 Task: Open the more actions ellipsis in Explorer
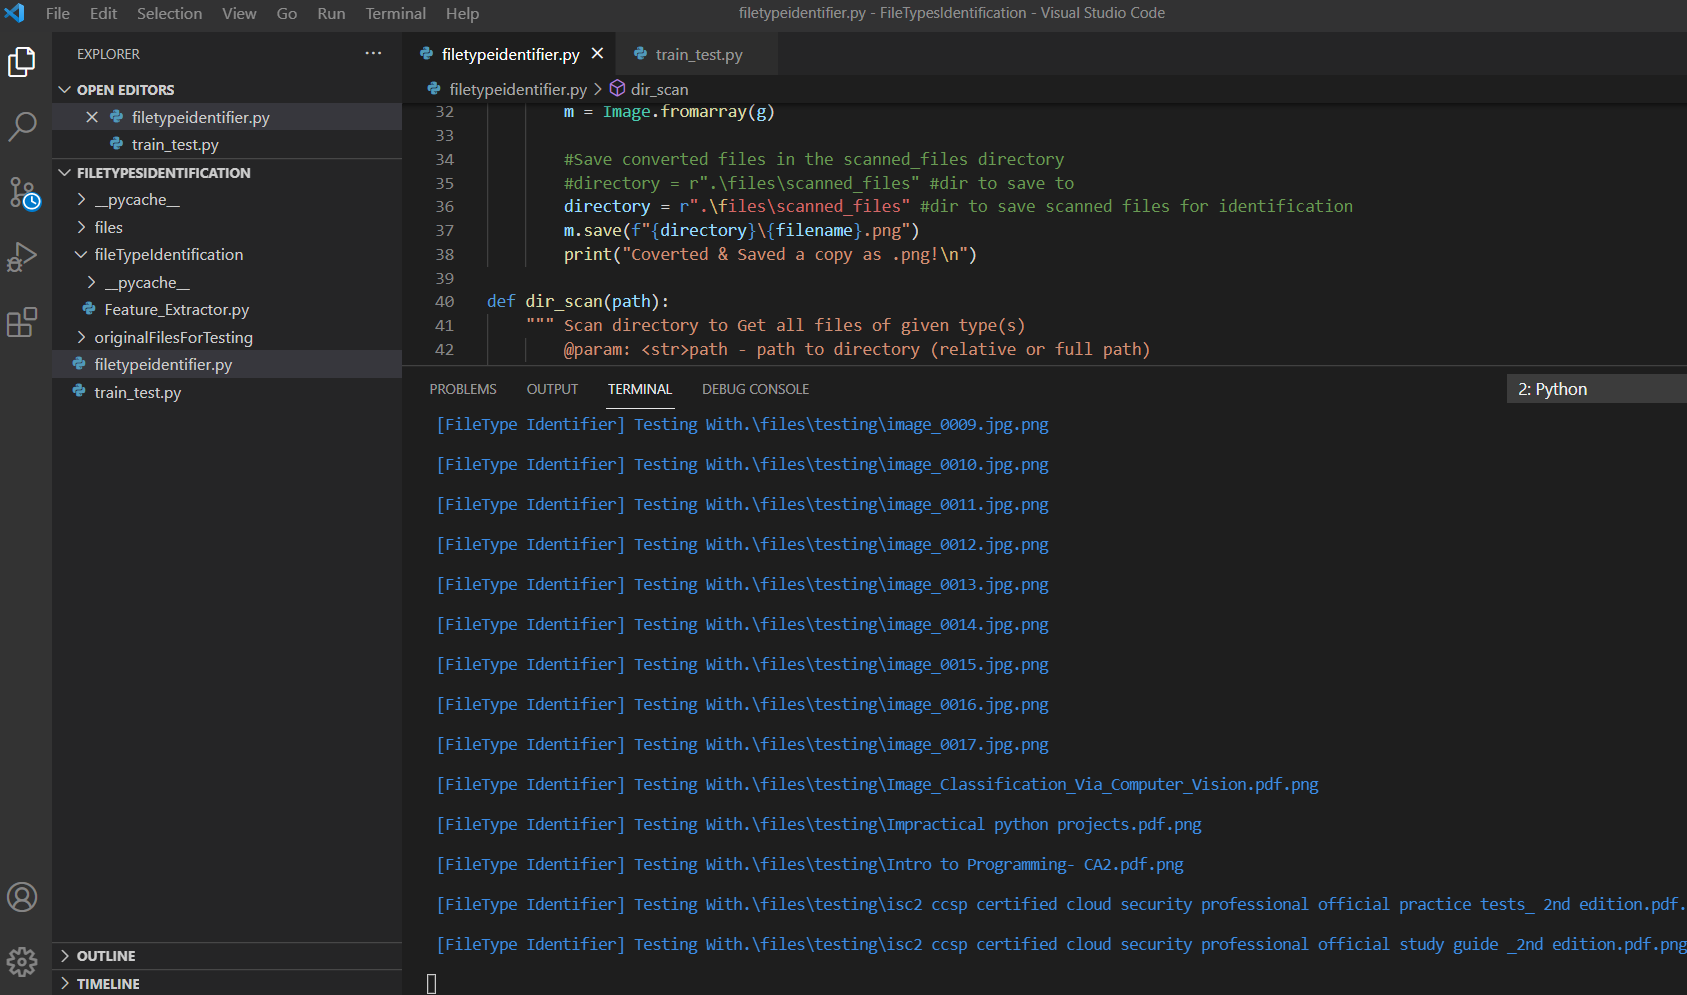[x=372, y=53]
